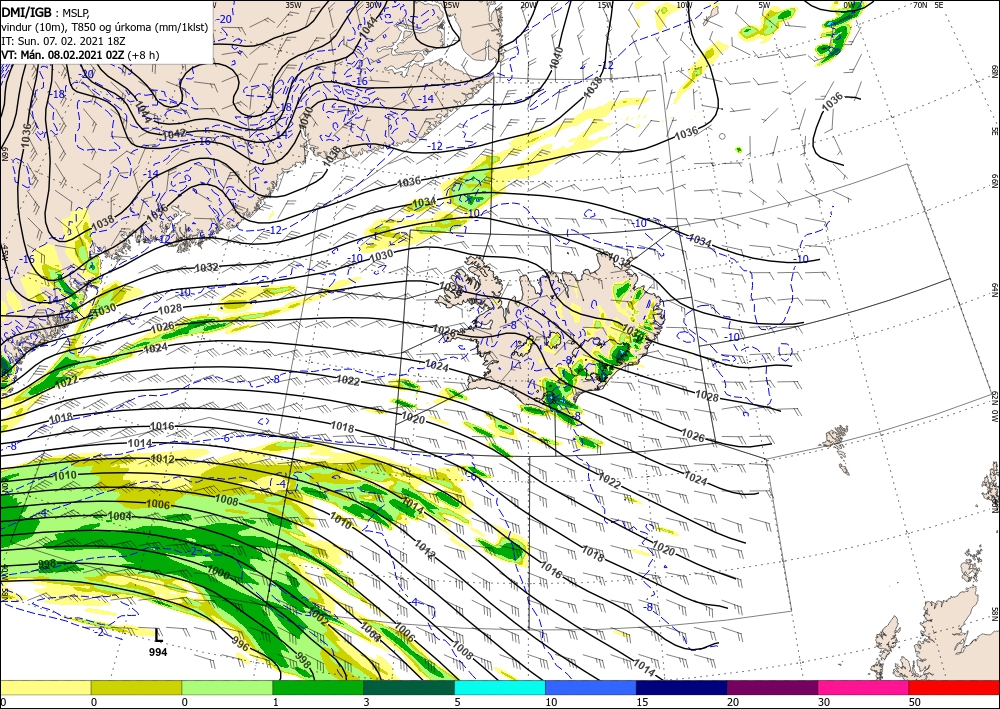Image resolution: width=1000 pixels, height=709 pixels.
Task: Click the legend value '30'
Action: pyautogui.click(x=823, y=702)
